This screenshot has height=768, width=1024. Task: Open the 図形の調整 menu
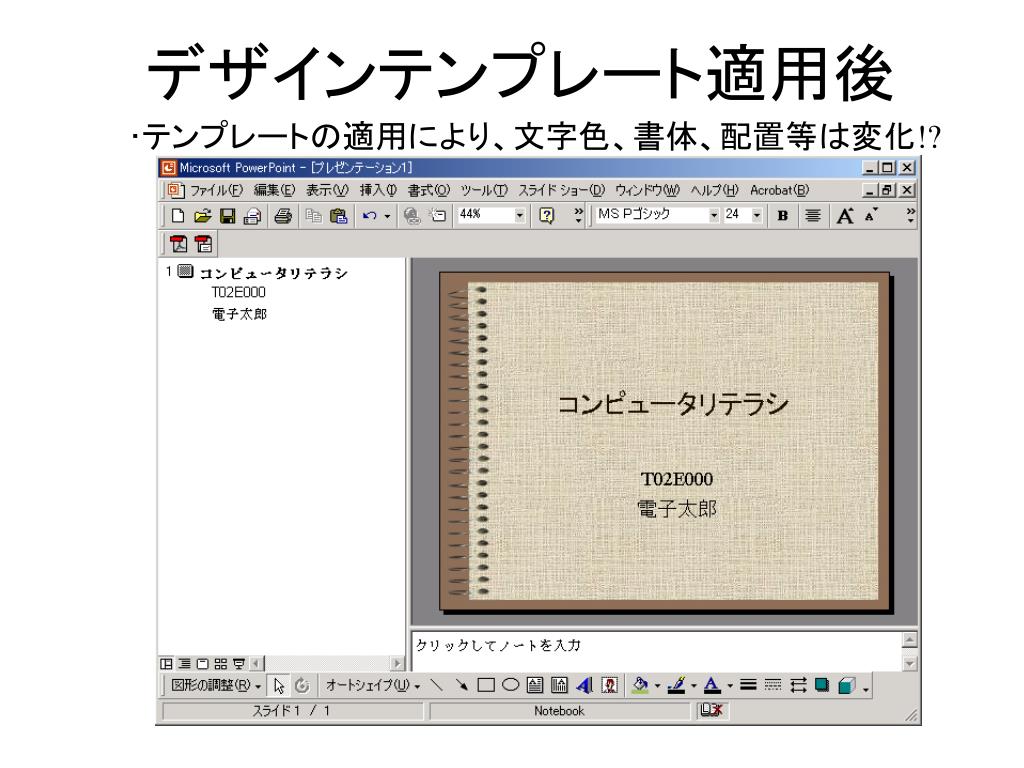click(216, 685)
